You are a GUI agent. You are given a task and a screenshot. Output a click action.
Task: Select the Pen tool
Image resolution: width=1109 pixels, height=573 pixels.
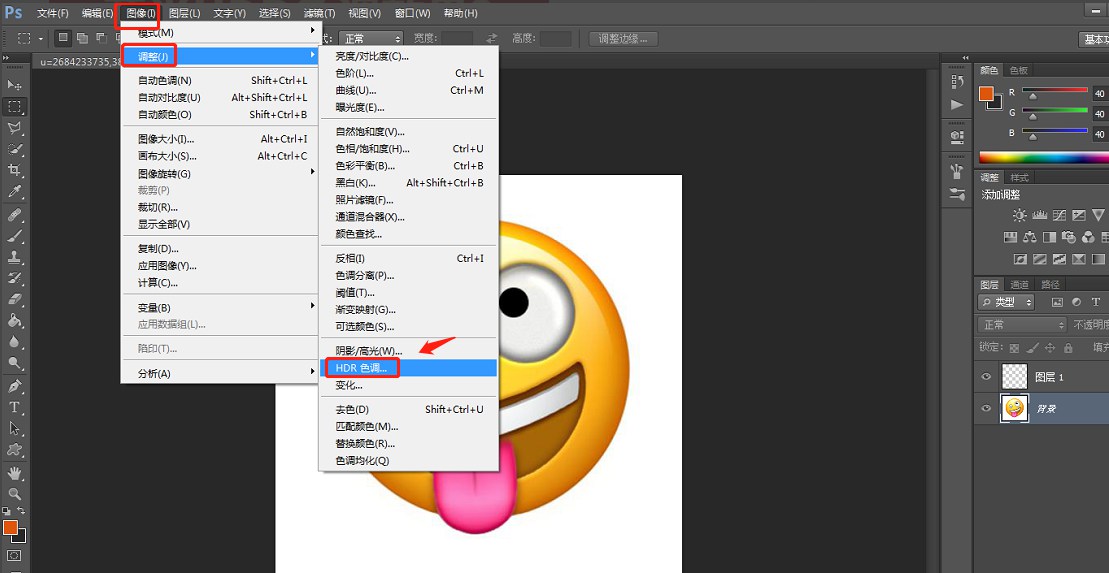(15, 386)
